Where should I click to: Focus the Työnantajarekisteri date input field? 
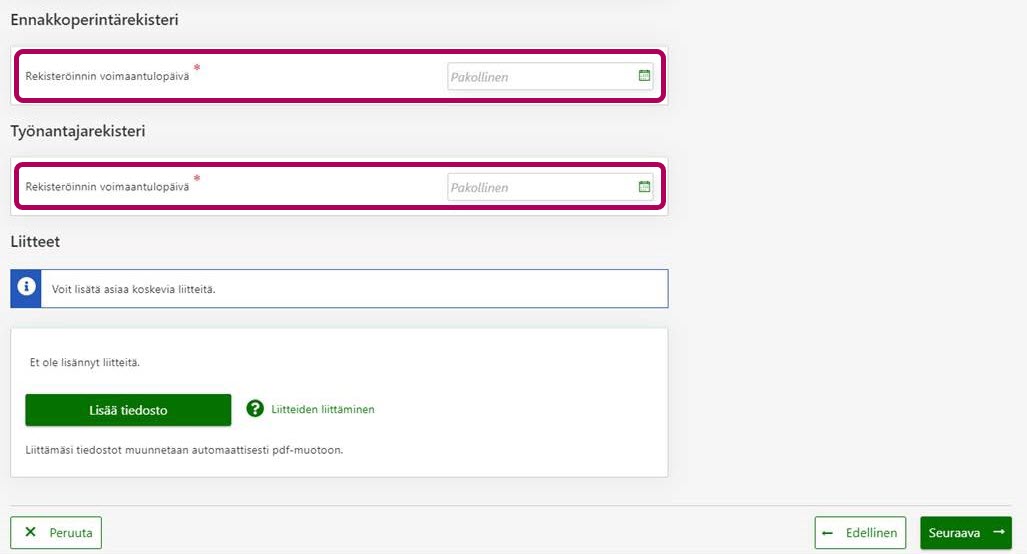tap(540, 188)
